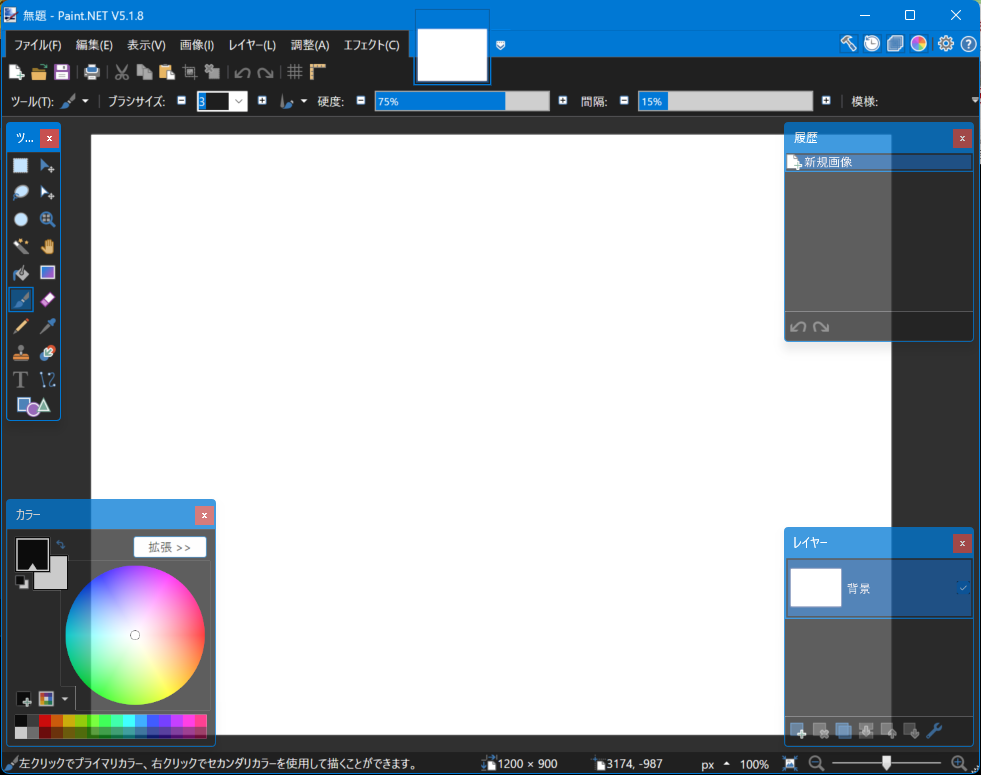Select the Move Selection tool
The image size is (981, 775).
(x=48, y=192)
